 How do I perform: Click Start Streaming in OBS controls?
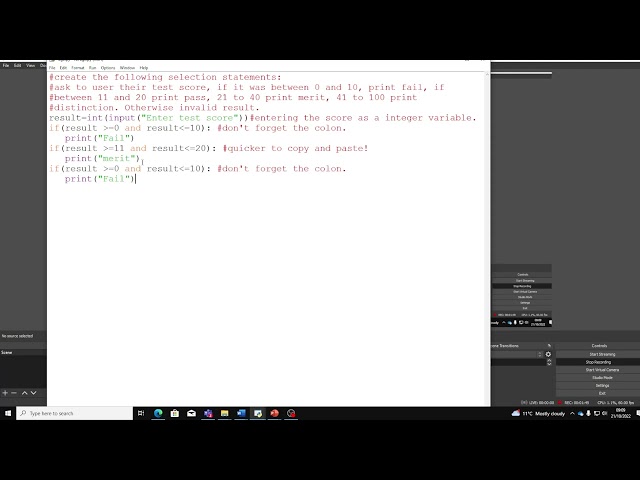coord(602,354)
